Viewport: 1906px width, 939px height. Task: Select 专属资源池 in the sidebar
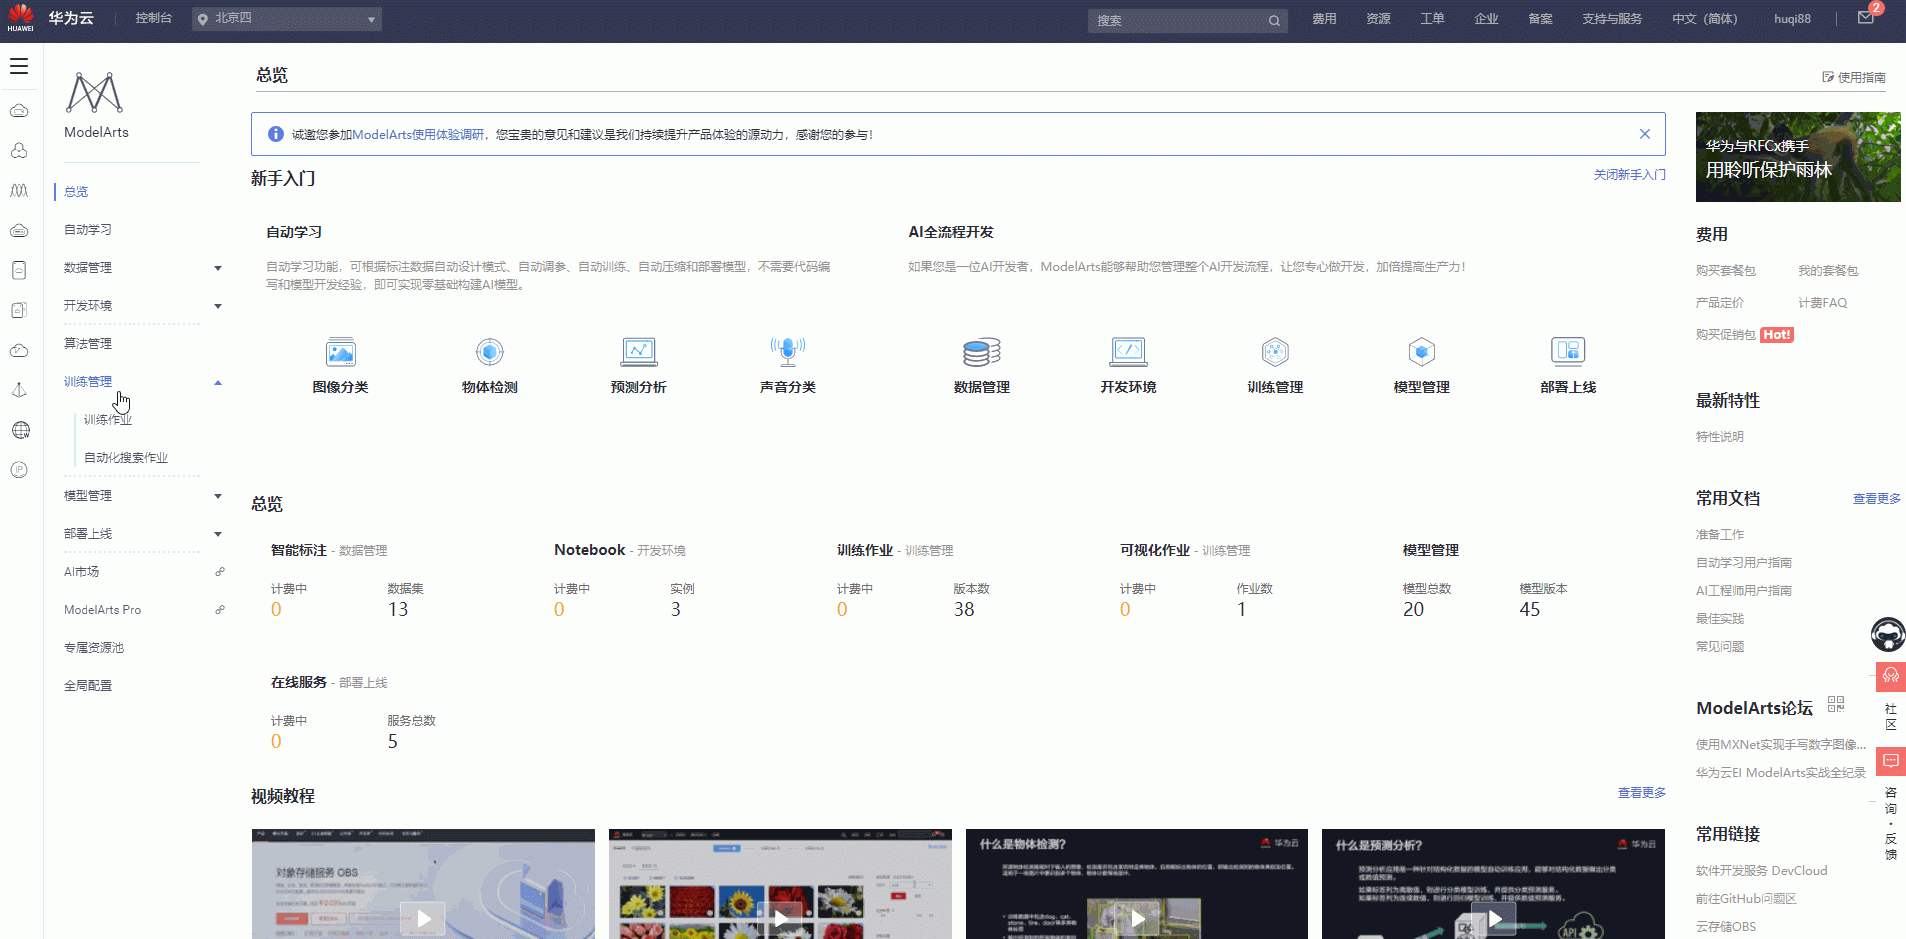94,648
